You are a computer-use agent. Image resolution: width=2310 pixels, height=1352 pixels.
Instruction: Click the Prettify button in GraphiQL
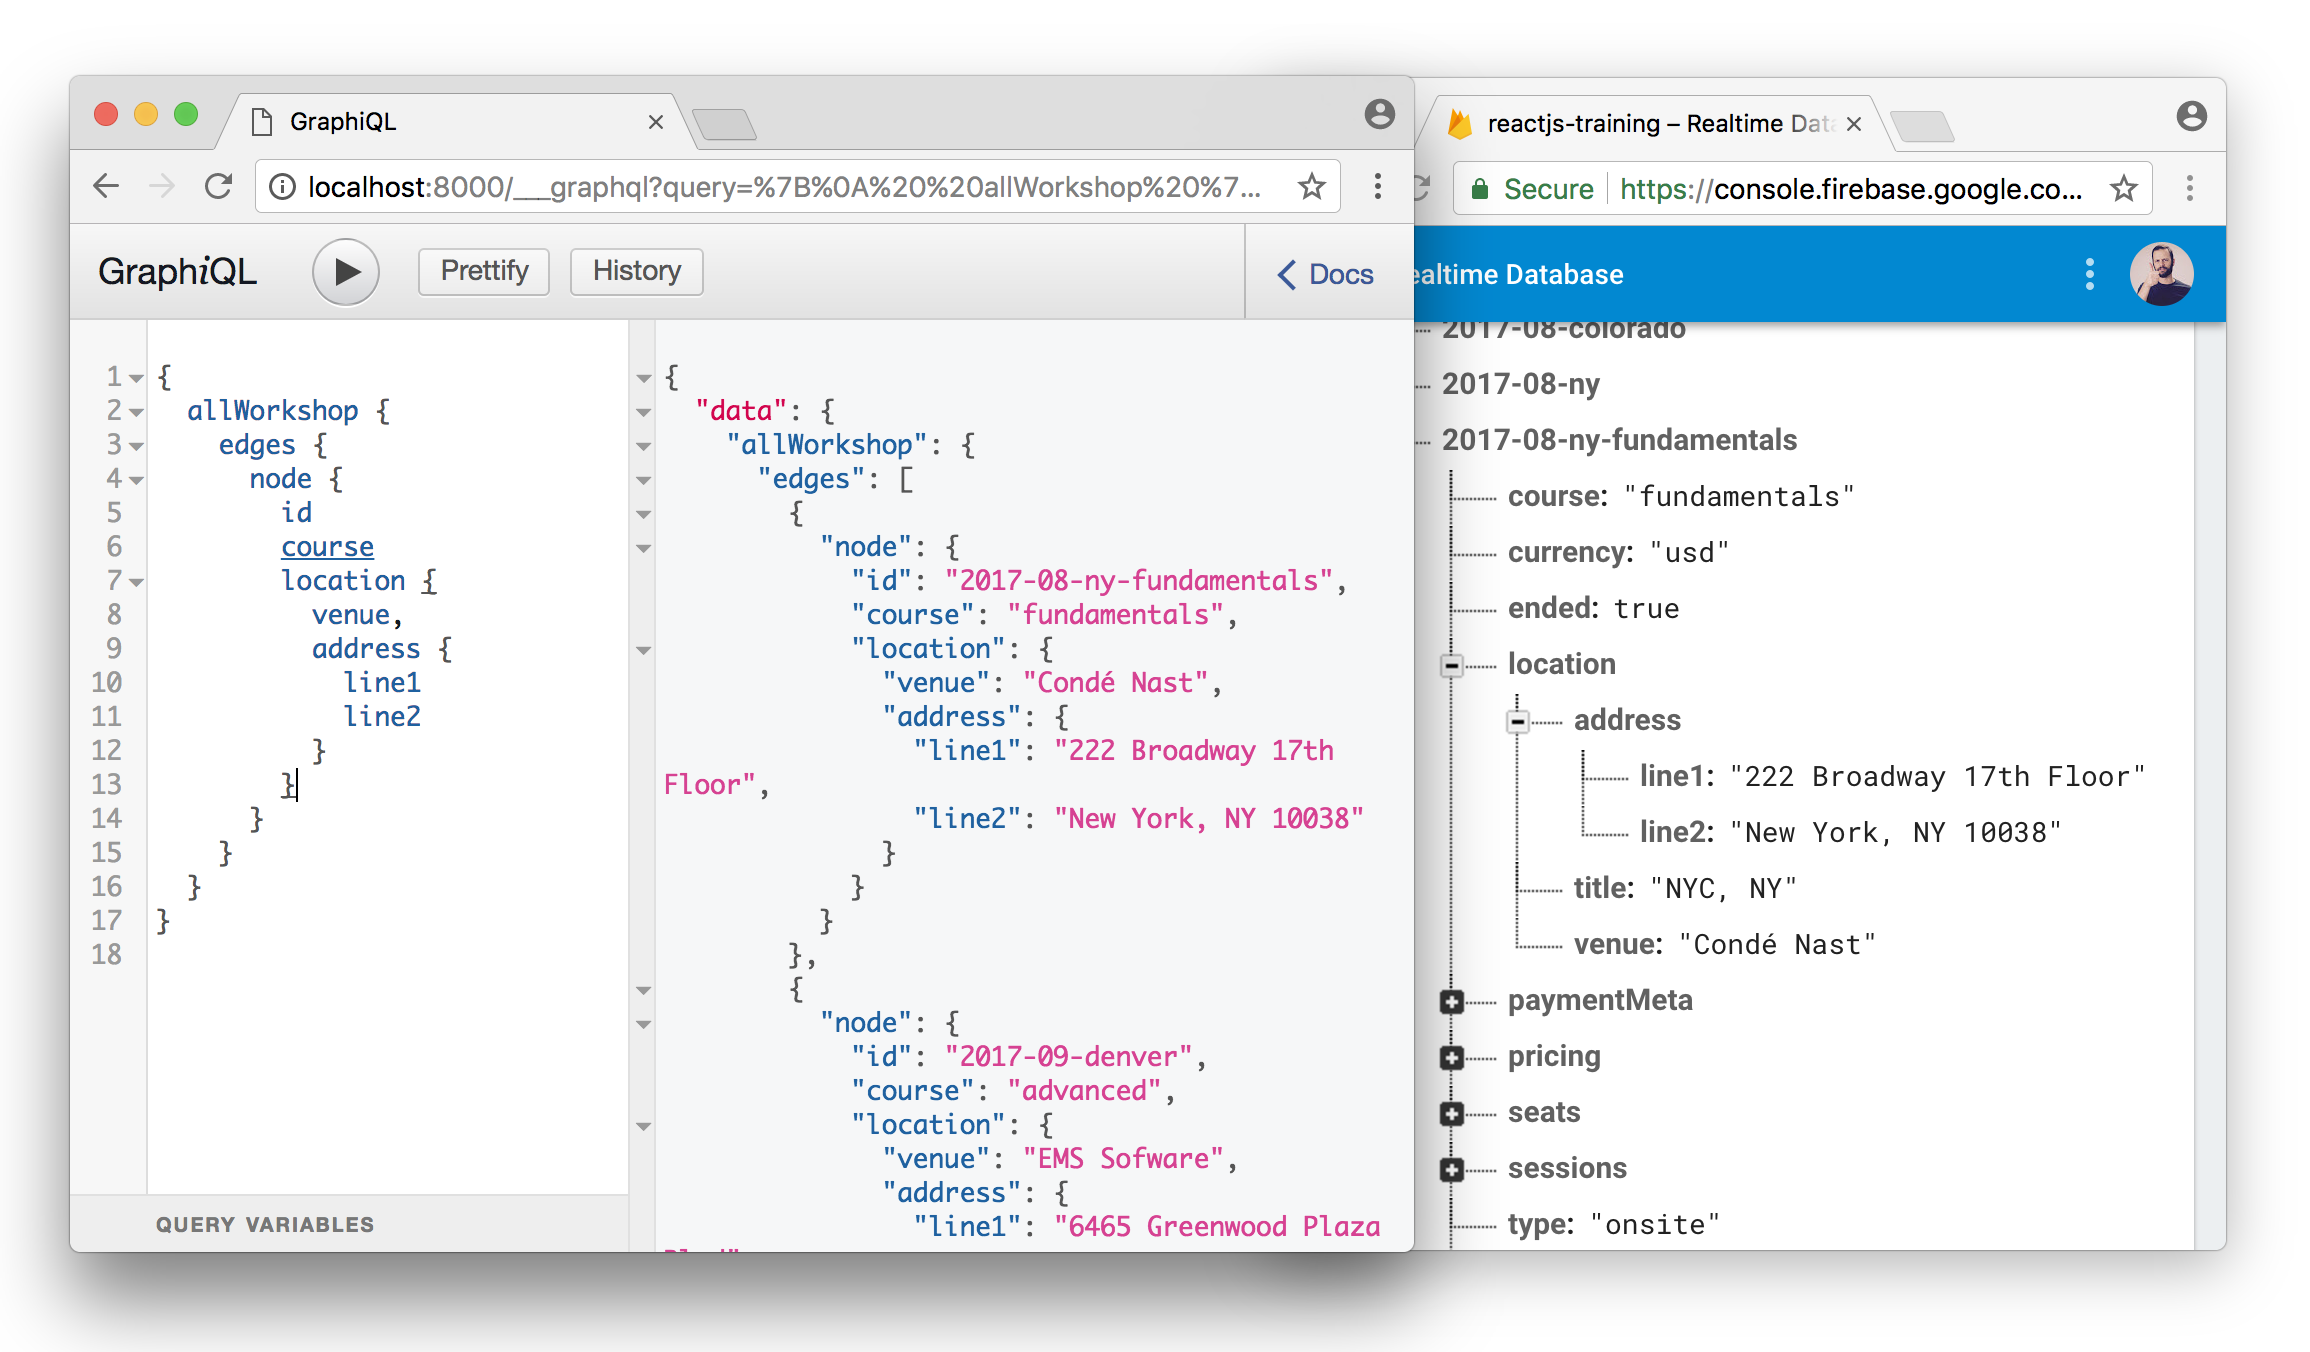pos(481,270)
